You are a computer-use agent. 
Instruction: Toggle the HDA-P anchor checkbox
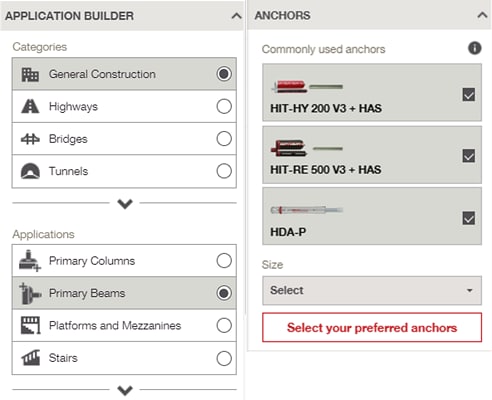[x=469, y=218]
